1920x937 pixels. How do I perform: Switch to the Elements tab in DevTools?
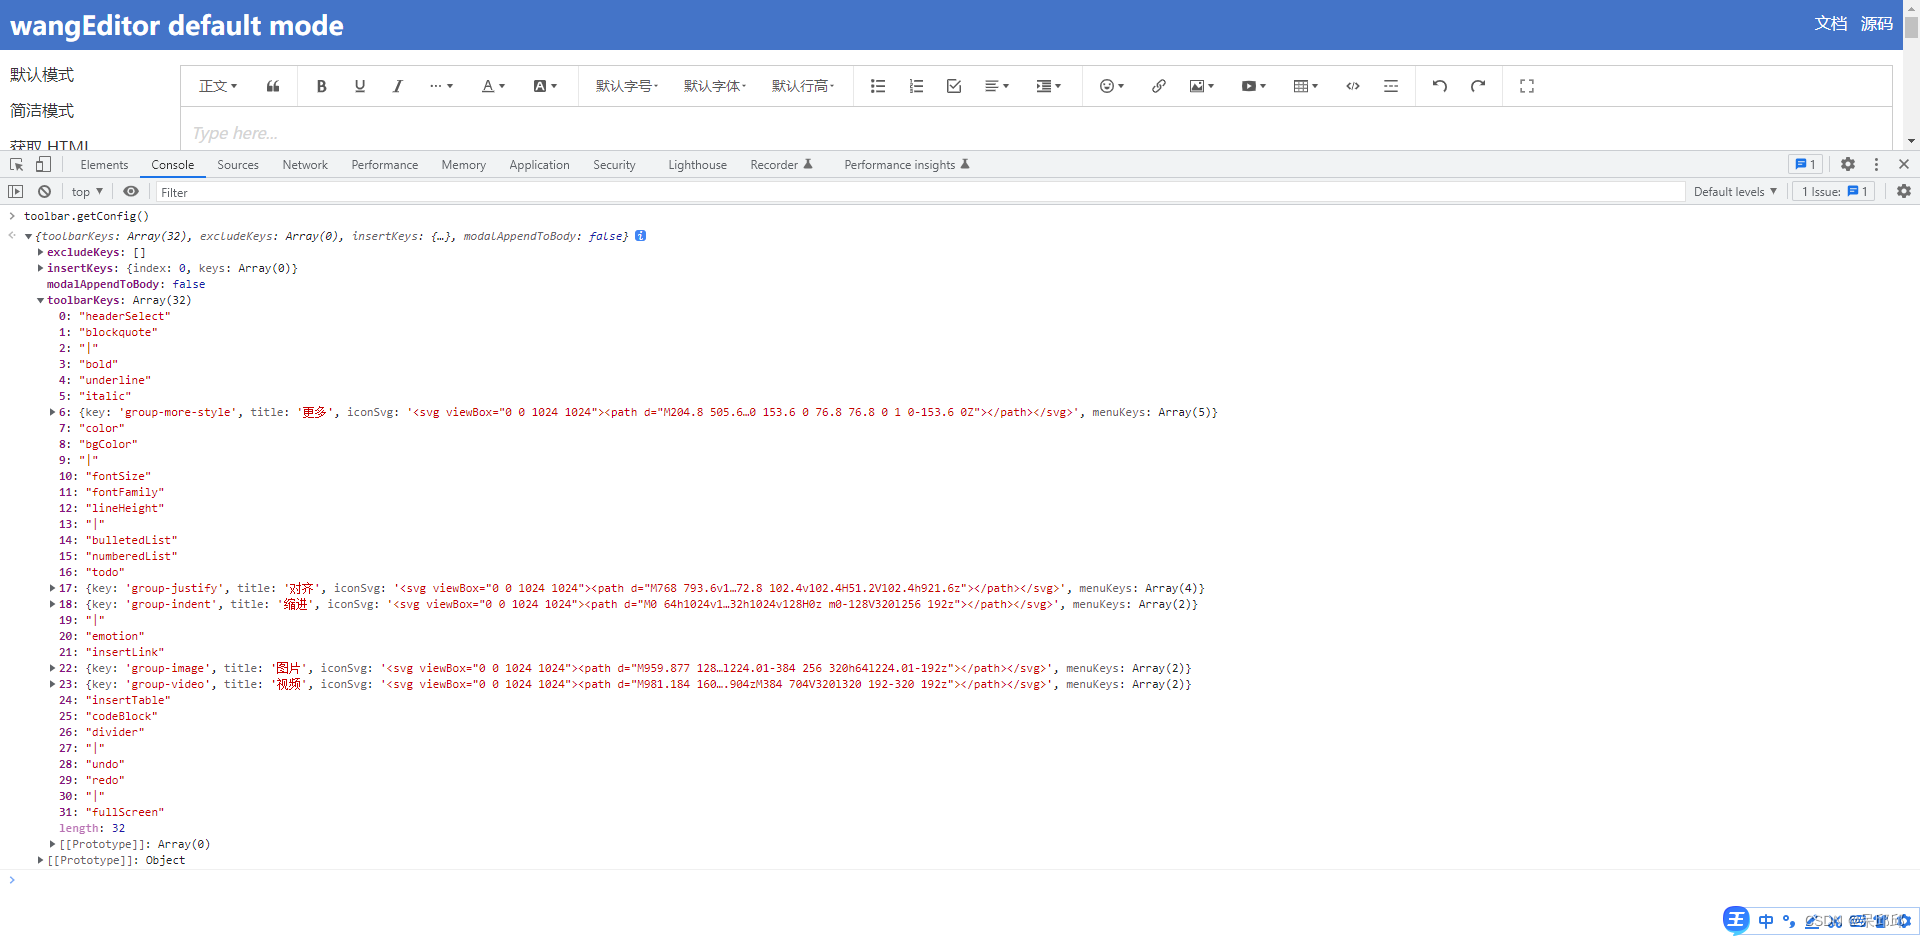pyautogui.click(x=104, y=165)
